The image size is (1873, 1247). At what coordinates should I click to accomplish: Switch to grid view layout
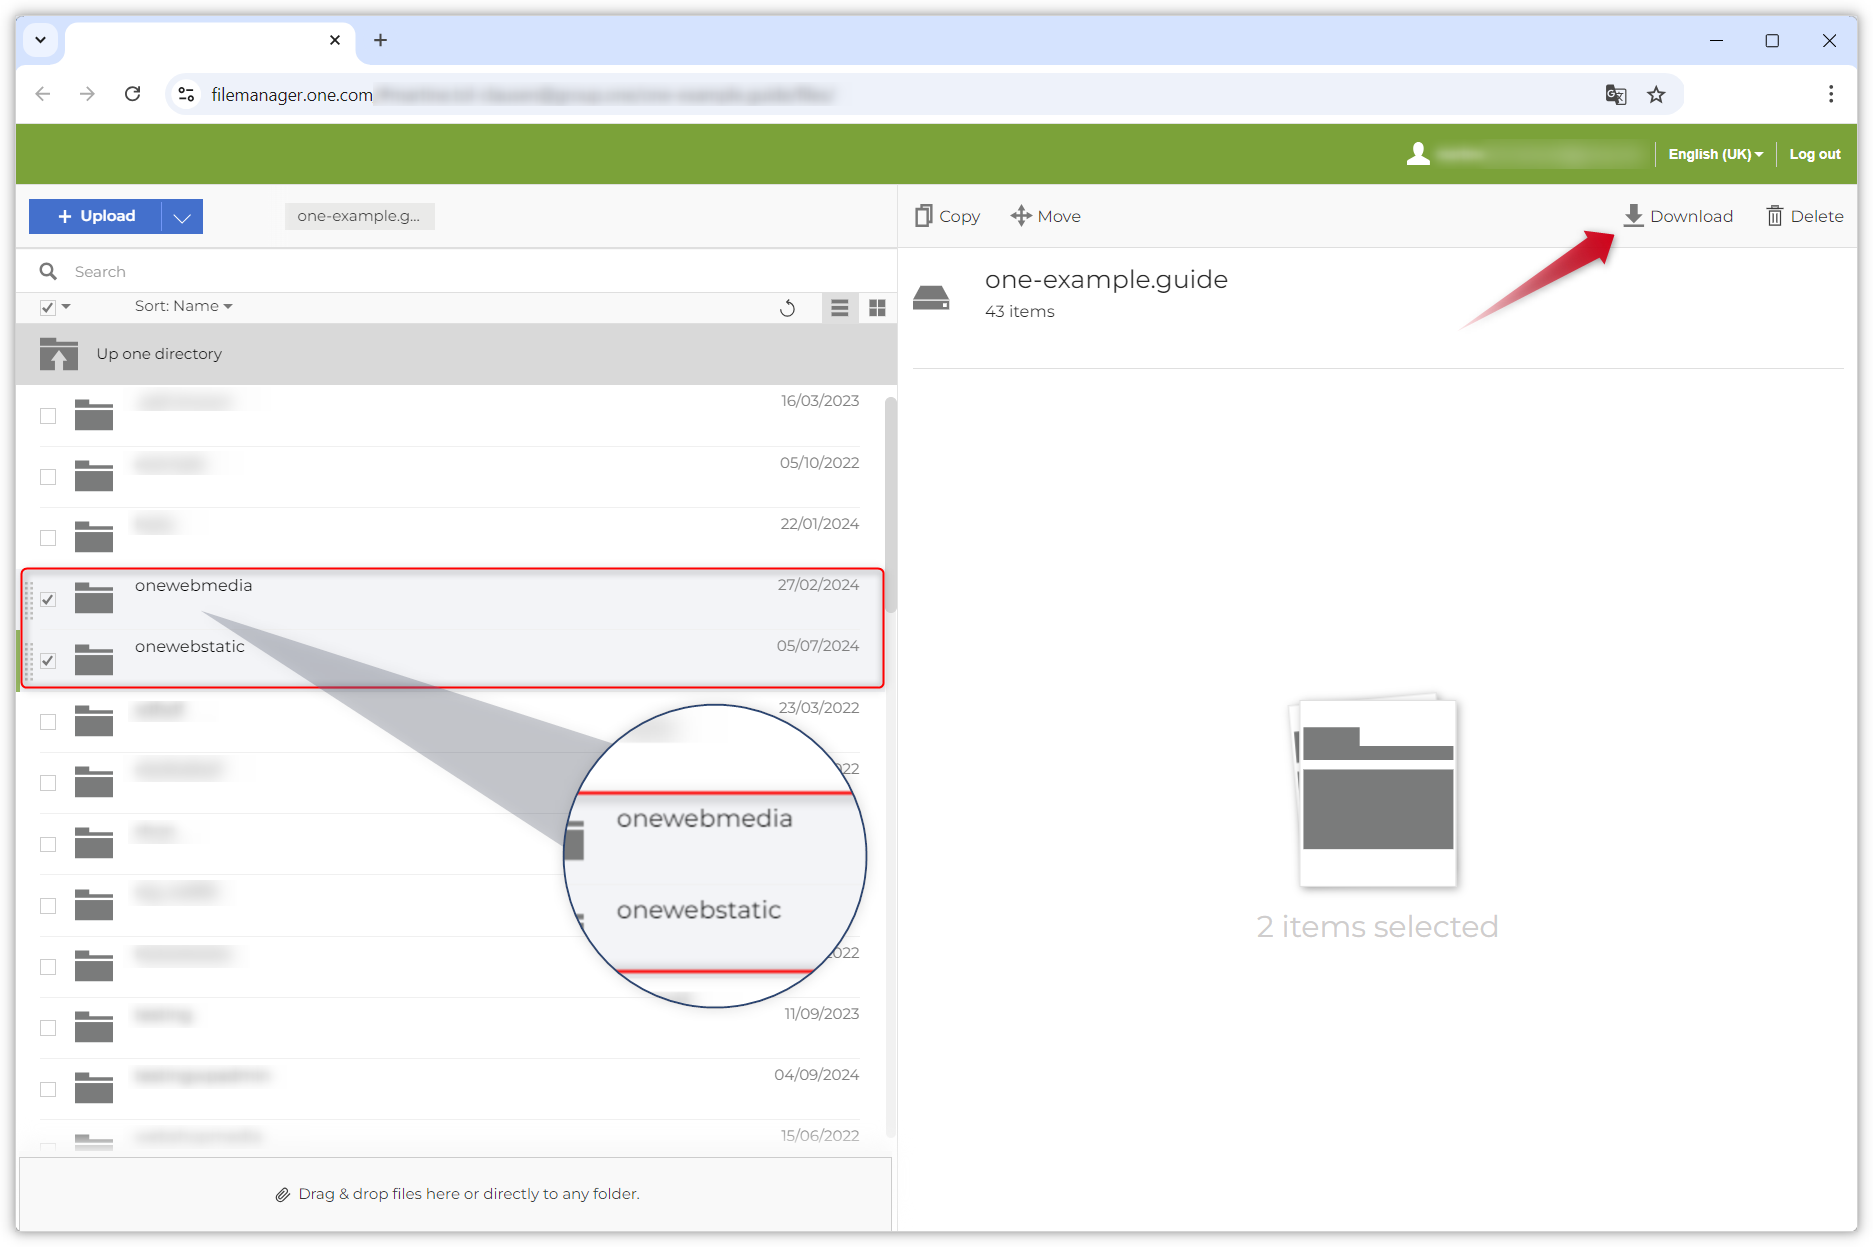877,308
